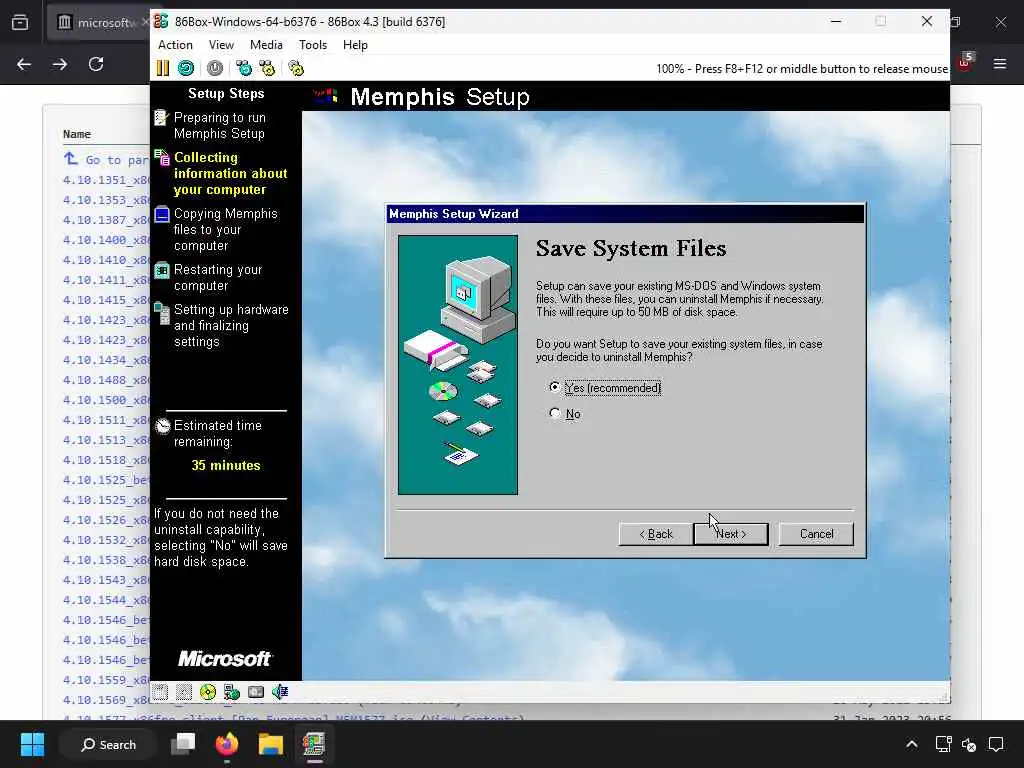Viewport: 1024px width, 768px height.
Task: Open the Media menu
Action: (266, 45)
